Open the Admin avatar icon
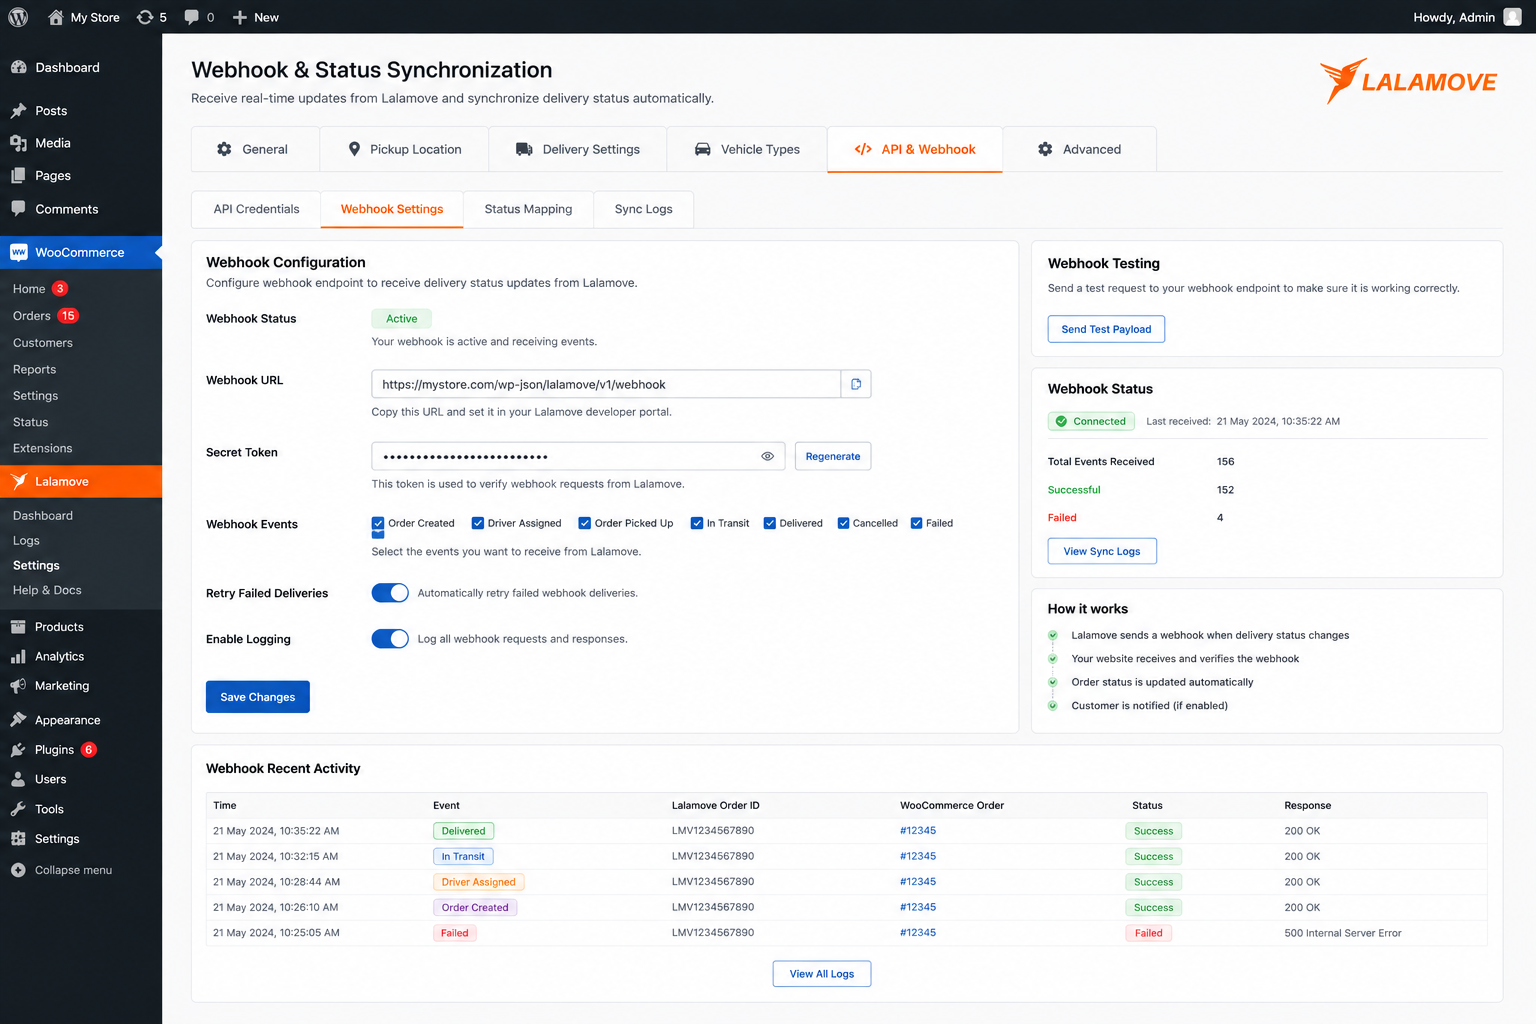The height and width of the screenshot is (1024, 1536). pyautogui.click(x=1513, y=17)
